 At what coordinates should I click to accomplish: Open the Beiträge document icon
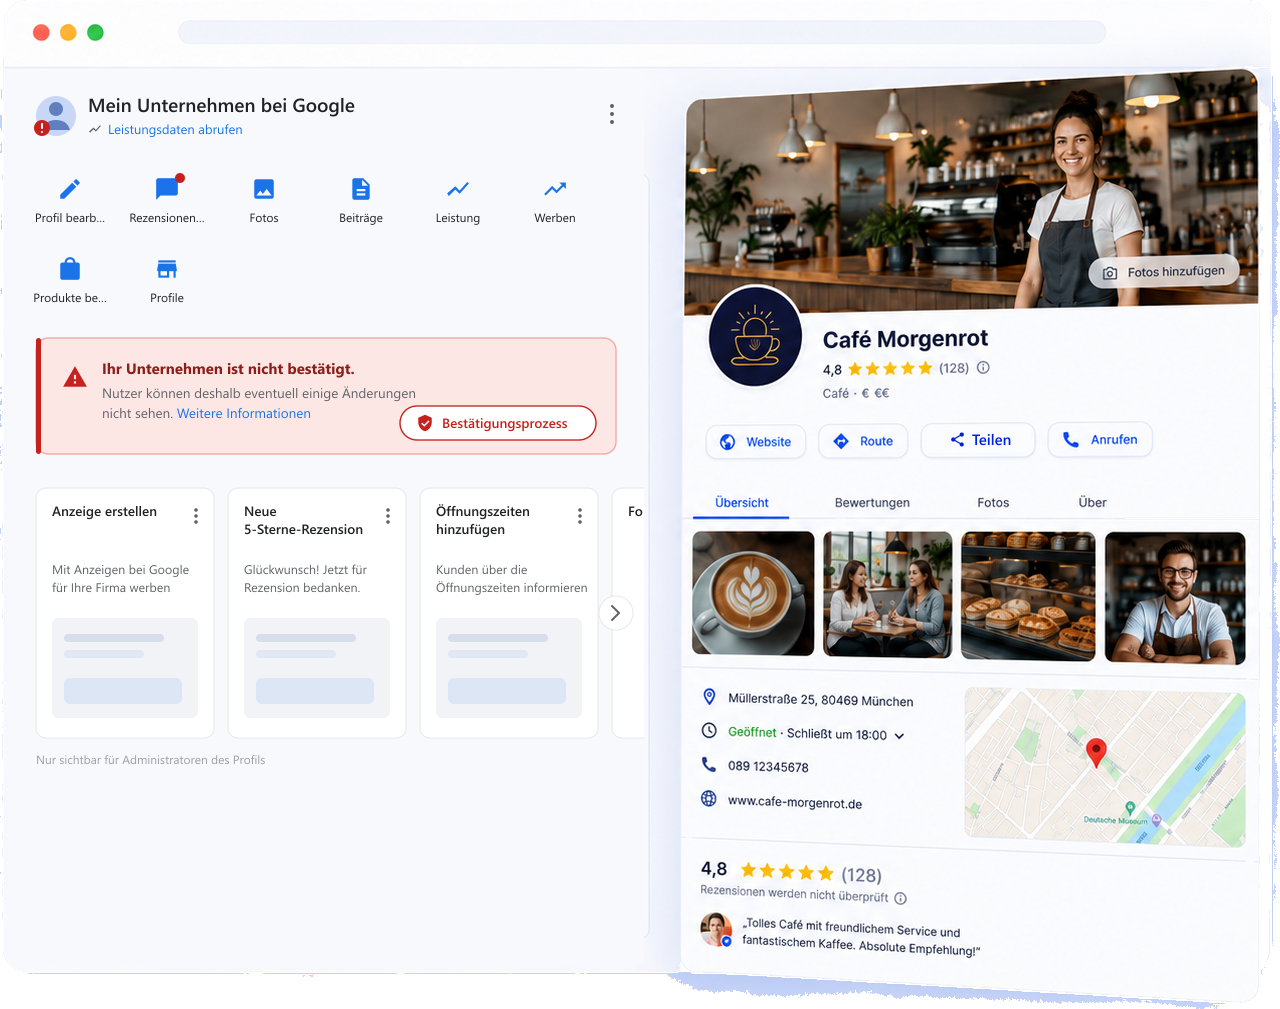[x=361, y=189]
